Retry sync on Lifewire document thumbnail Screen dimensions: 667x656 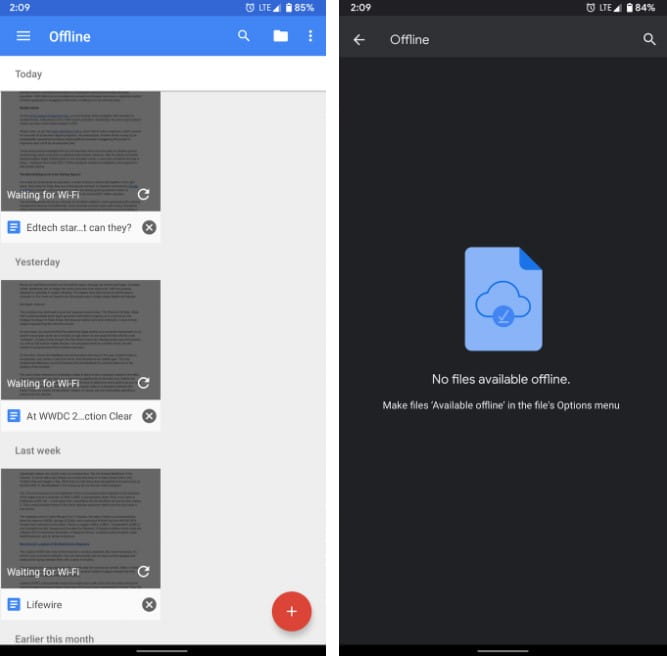click(x=144, y=571)
